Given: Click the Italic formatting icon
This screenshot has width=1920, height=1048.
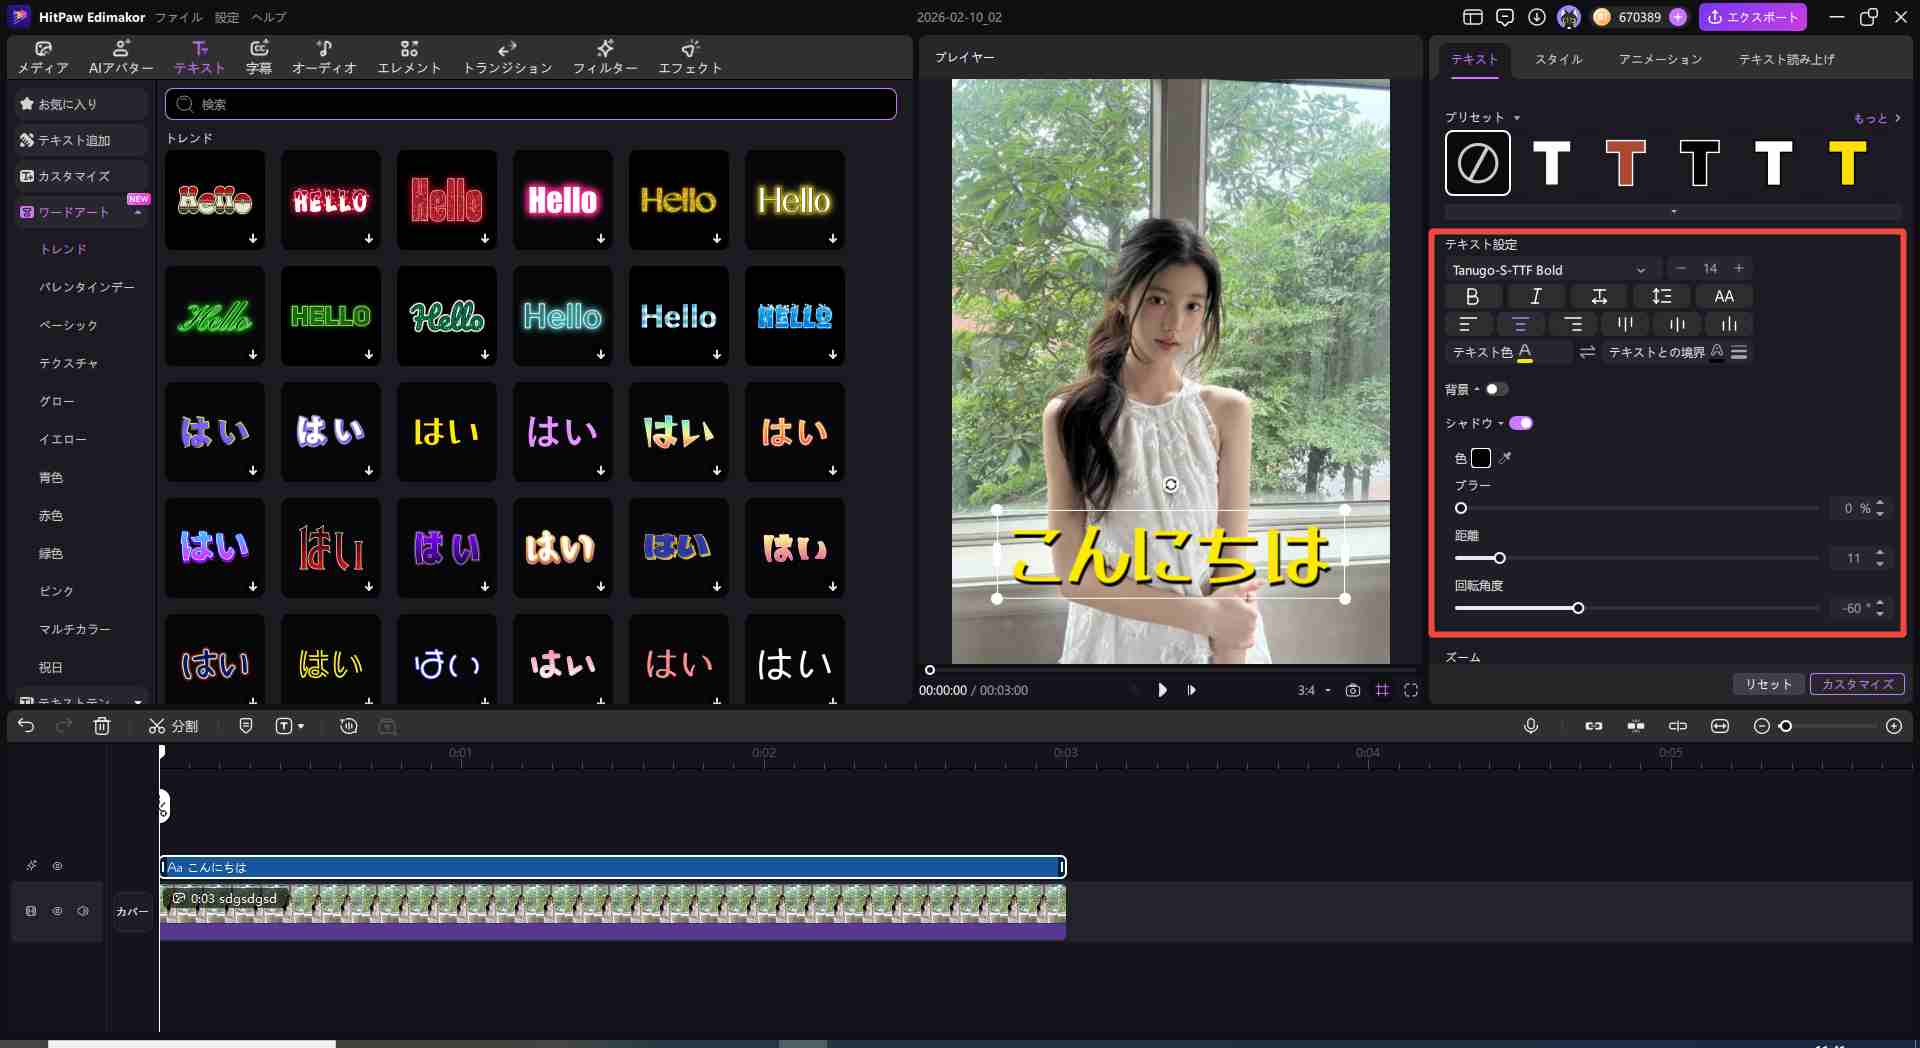Looking at the screenshot, I should (1535, 297).
